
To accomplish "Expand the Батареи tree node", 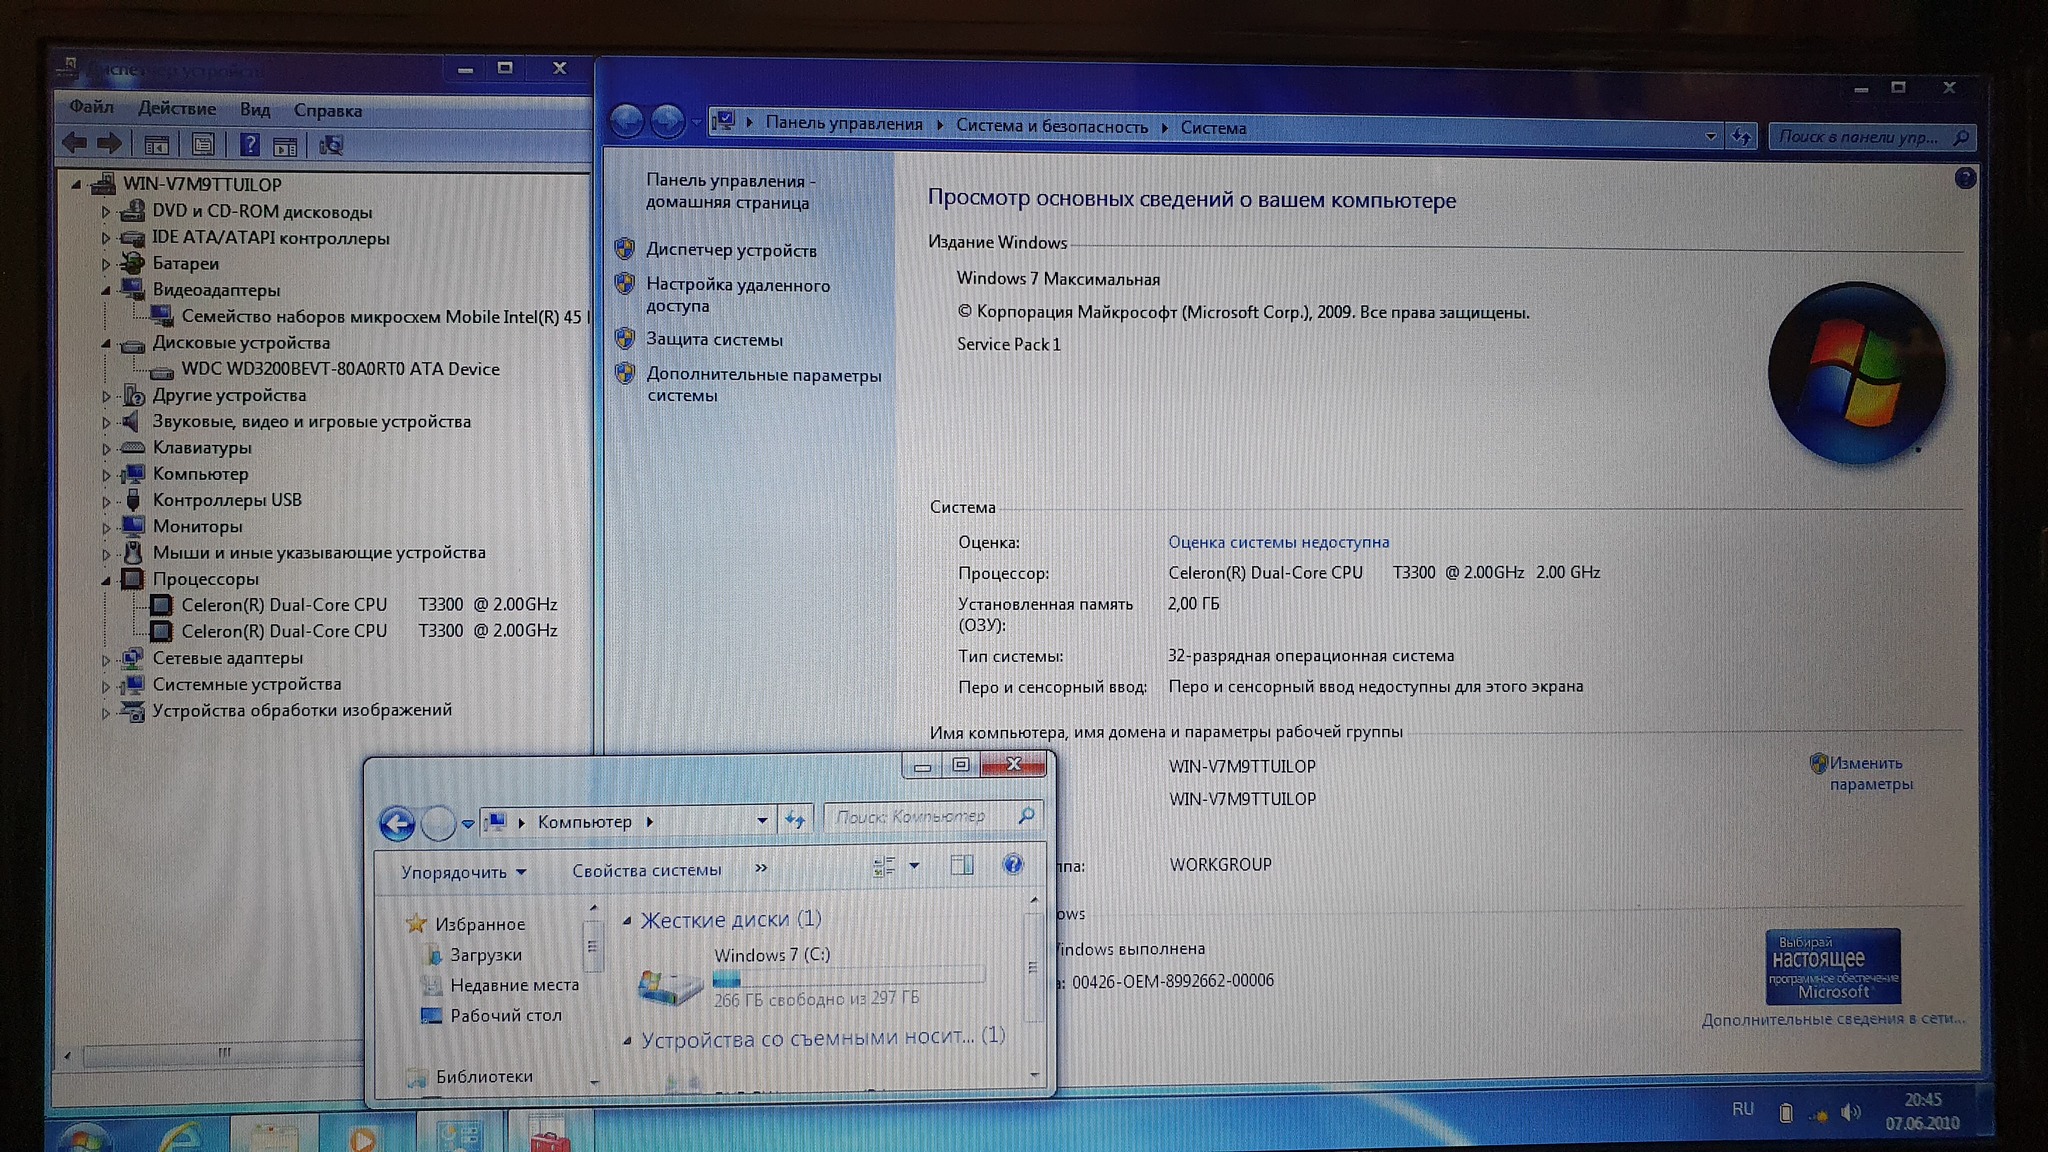I will click(x=106, y=264).
